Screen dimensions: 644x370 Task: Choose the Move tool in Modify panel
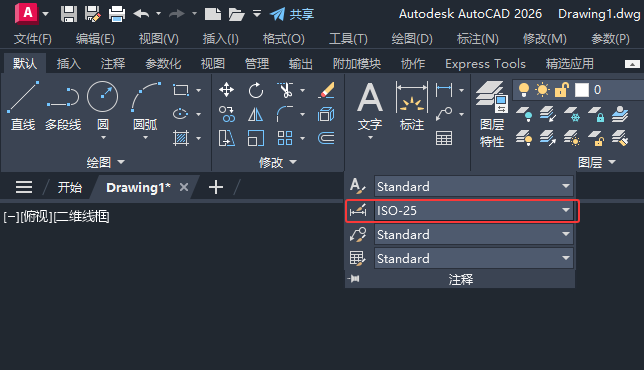[x=226, y=90]
